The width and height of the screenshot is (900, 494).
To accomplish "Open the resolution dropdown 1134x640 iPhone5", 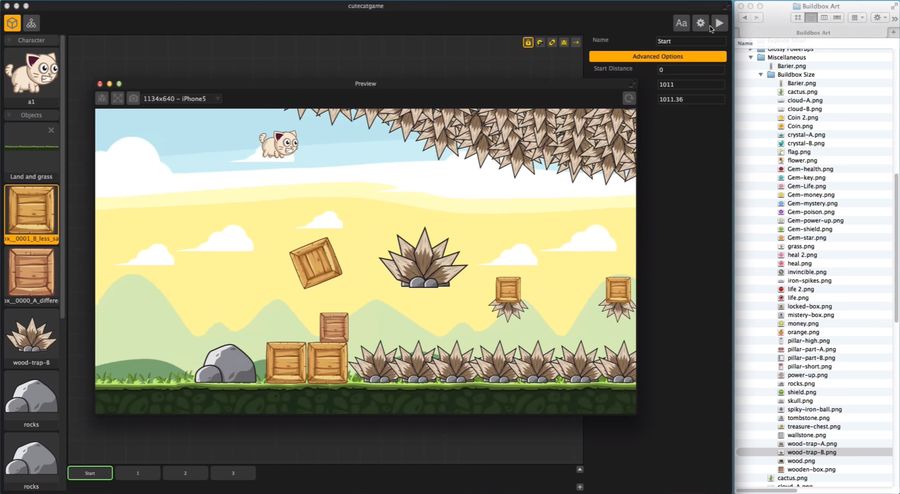I will point(181,99).
